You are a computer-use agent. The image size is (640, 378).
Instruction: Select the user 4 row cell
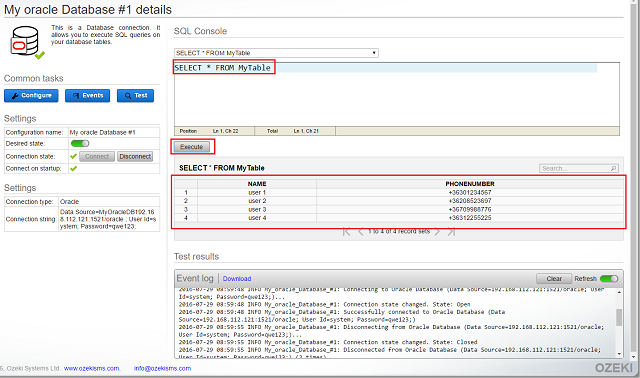point(257,218)
